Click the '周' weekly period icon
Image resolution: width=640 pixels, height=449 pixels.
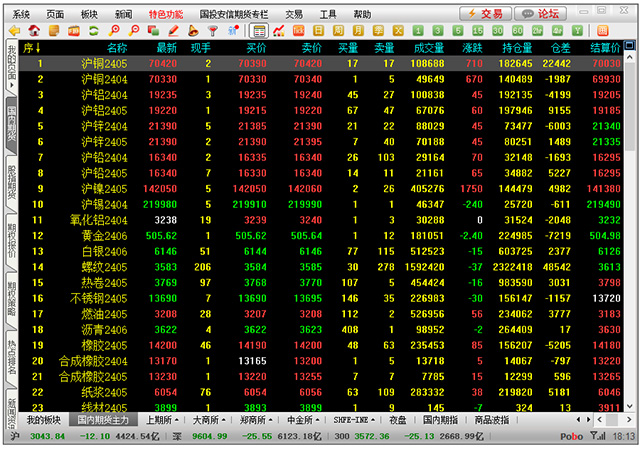click(x=338, y=31)
